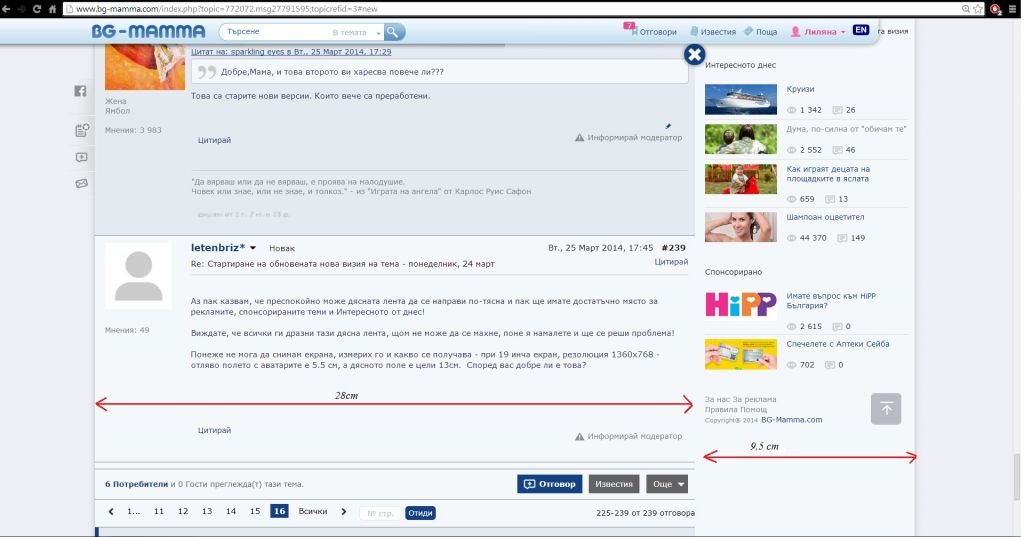Go to previous page with left chevron
Viewport: 1024px width, 537px height.
pos(111,512)
